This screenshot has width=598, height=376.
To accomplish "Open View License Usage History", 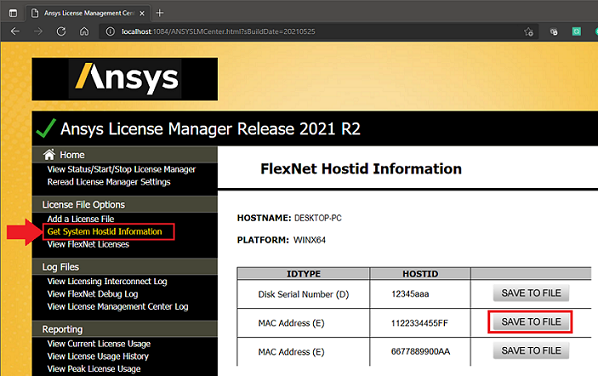I will tap(98, 356).
